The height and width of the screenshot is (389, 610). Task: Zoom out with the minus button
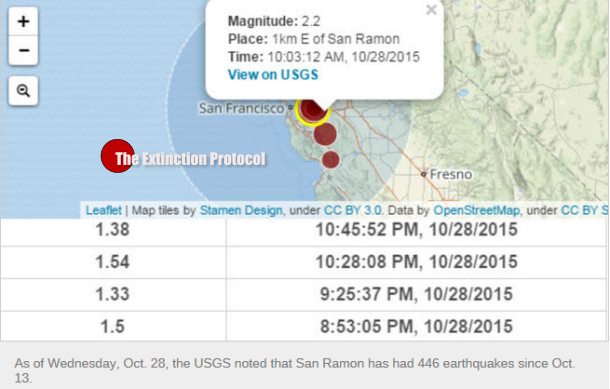tap(23, 51)
